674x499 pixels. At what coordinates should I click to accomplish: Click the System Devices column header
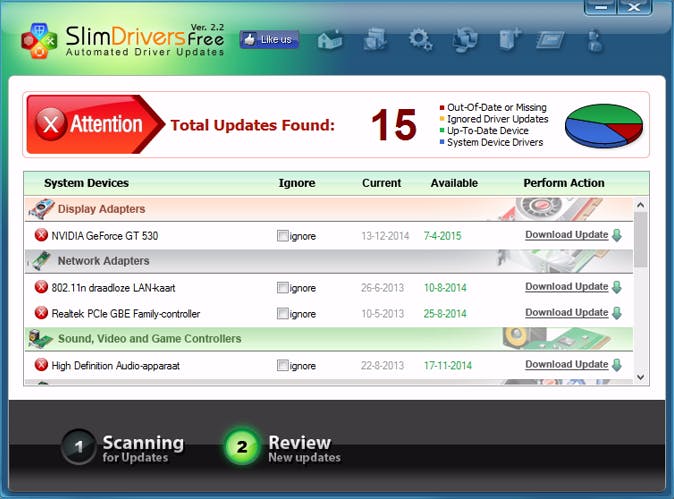[86, 183]
